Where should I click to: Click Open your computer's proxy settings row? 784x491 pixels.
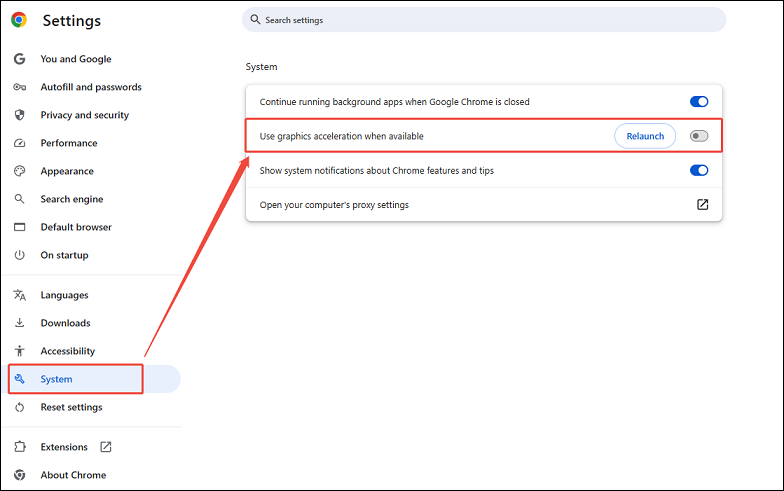(484, 204)
